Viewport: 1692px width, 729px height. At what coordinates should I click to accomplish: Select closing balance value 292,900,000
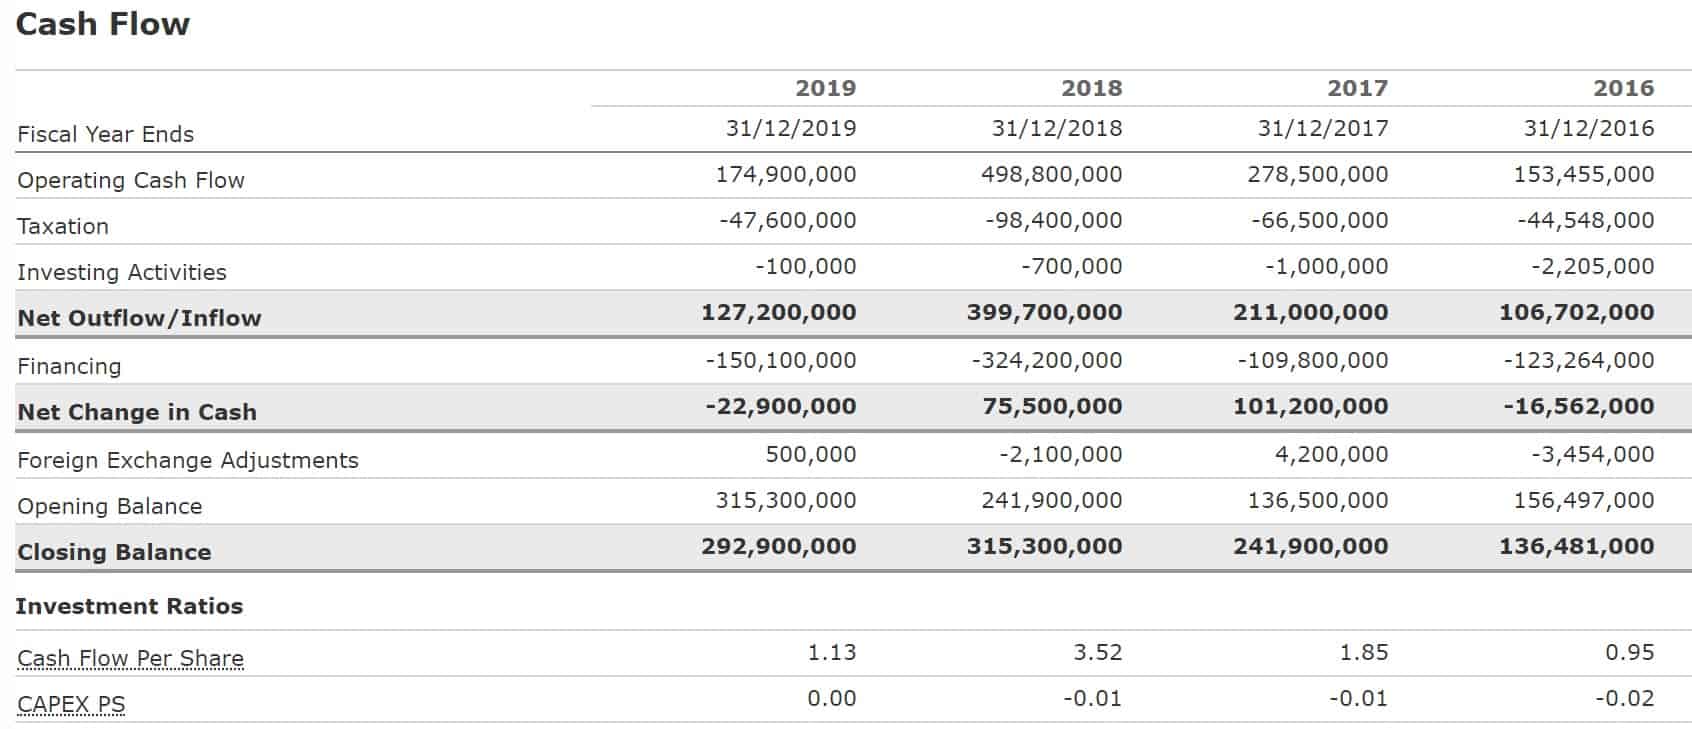(x=779, y=546)
